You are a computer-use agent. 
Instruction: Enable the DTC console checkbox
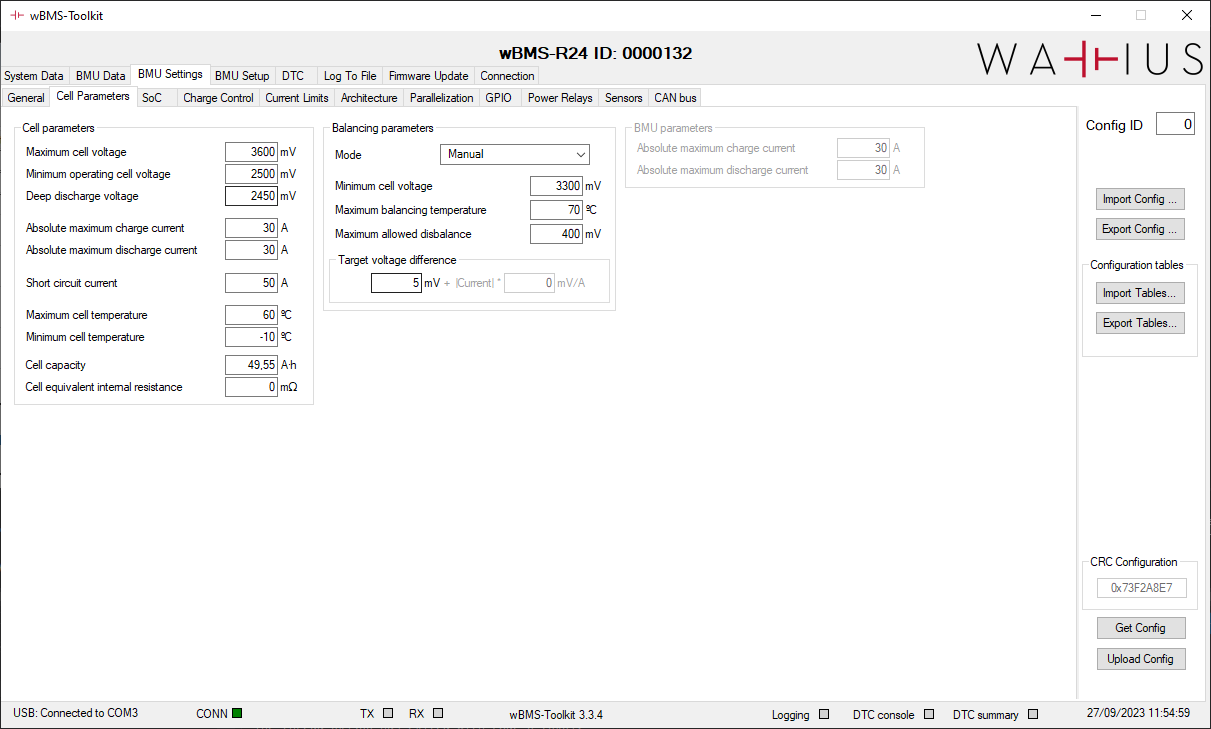(x=929, y=714)
